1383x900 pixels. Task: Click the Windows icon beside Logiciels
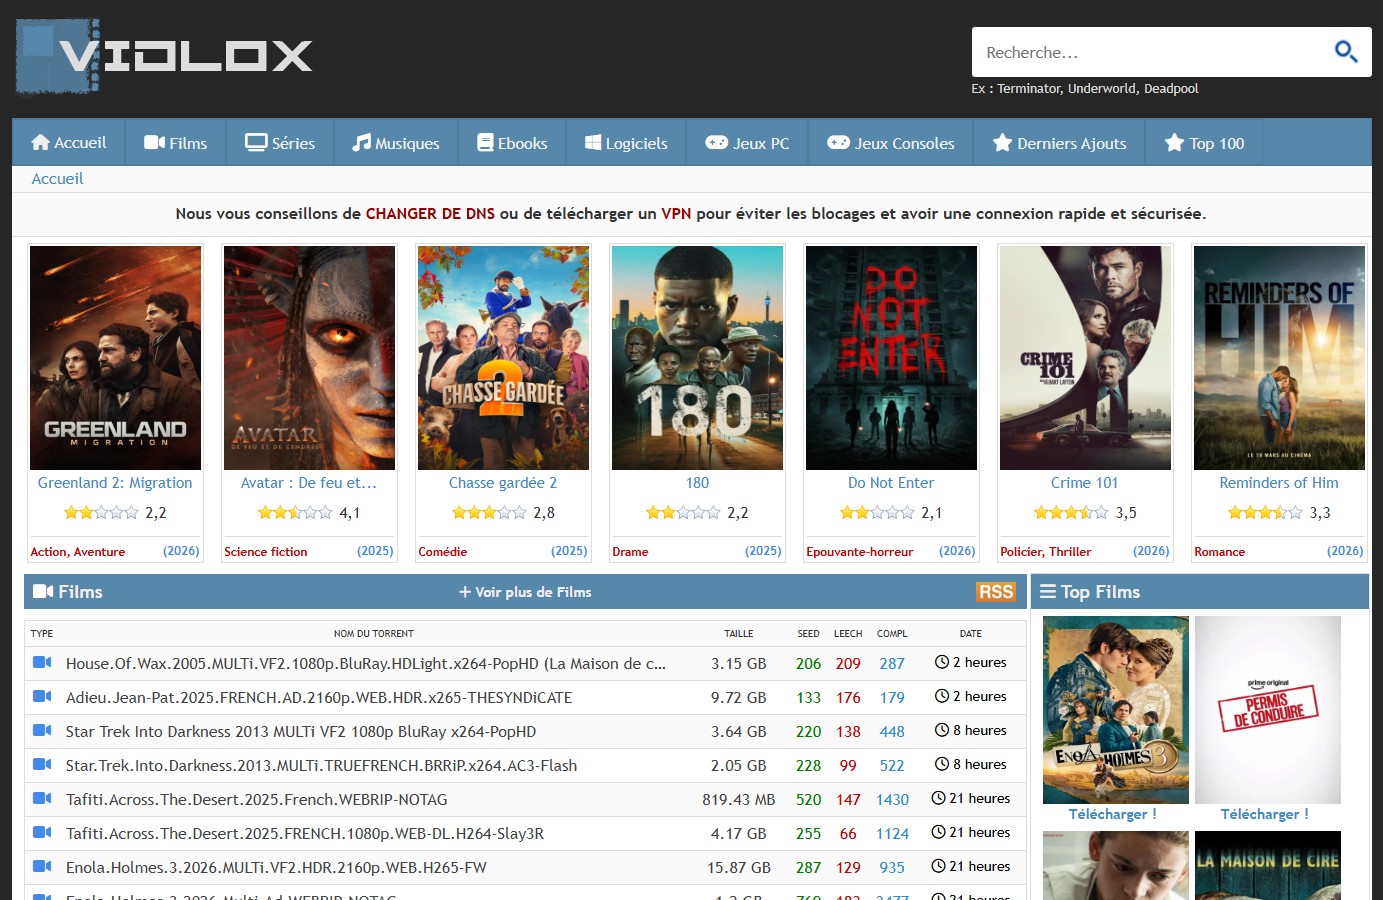click(593, 143)
